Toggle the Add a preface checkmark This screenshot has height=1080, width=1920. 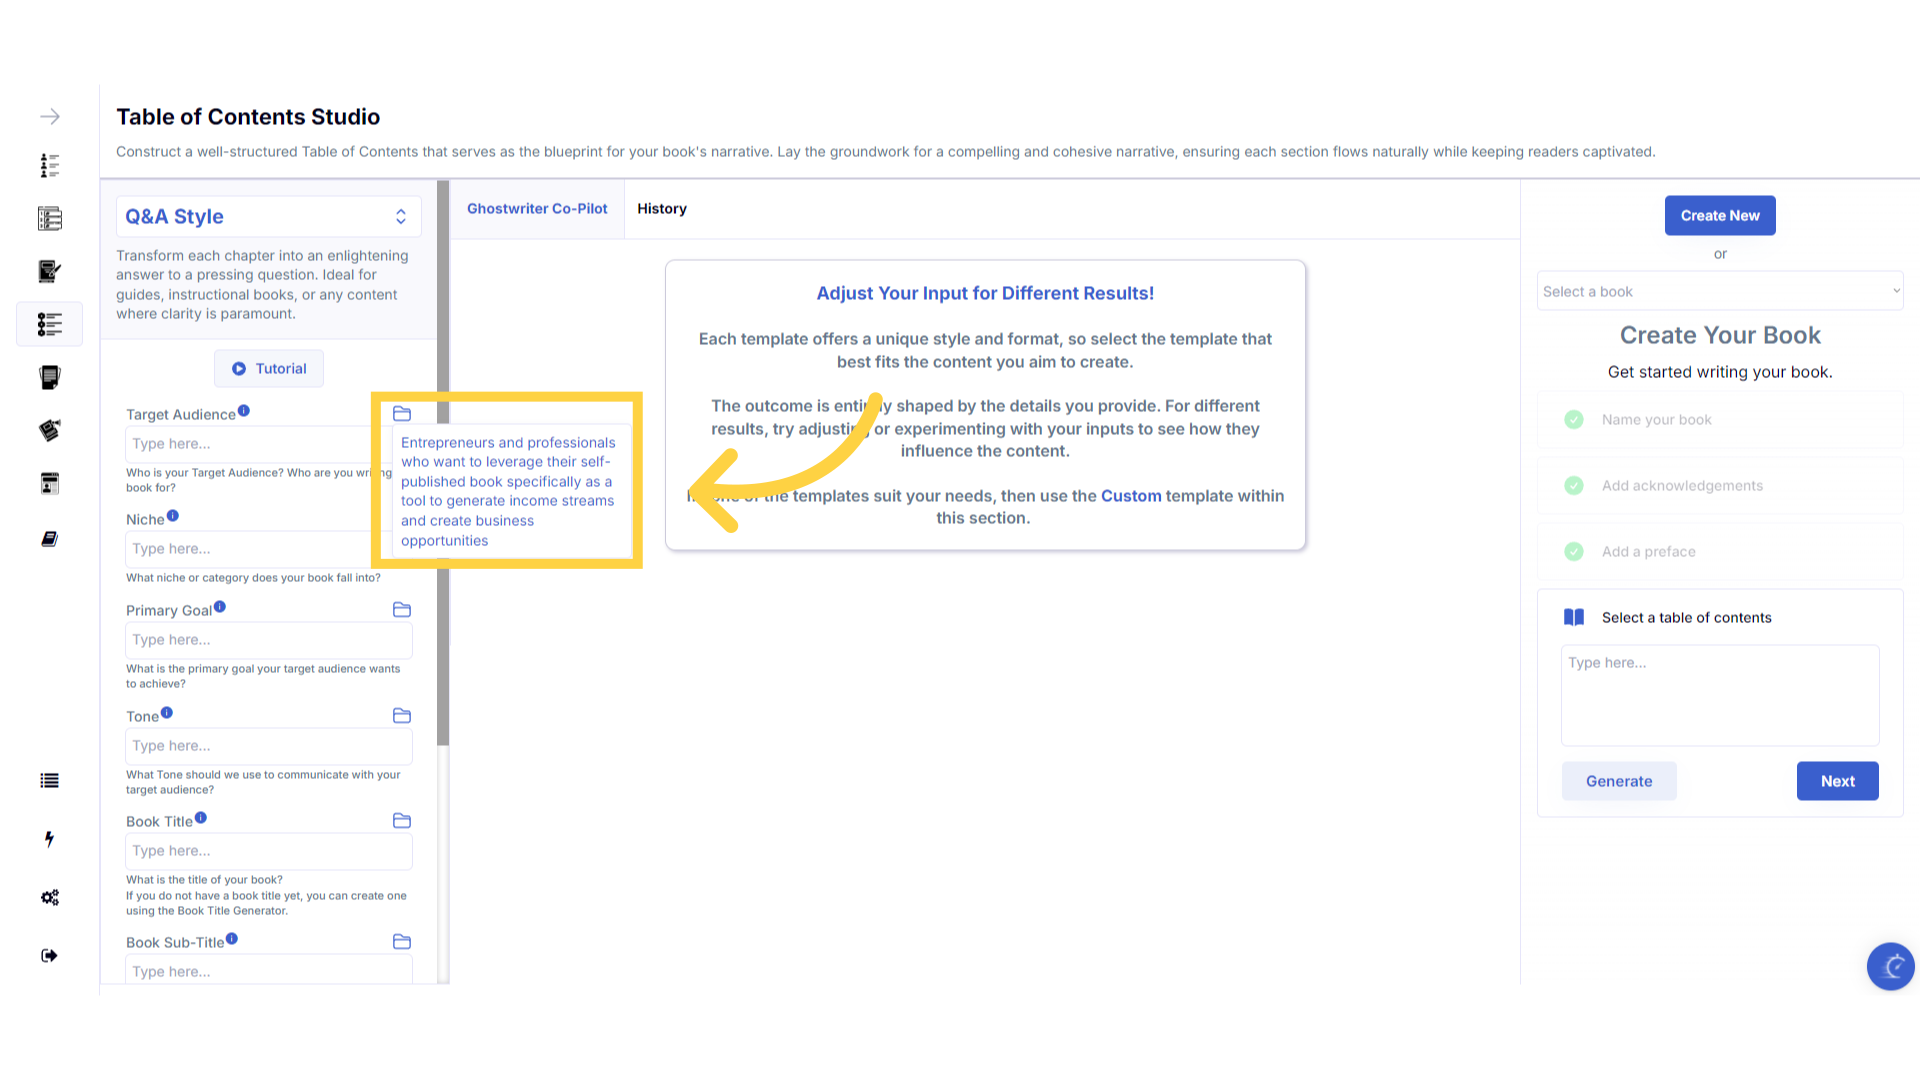pos(1574,552)
